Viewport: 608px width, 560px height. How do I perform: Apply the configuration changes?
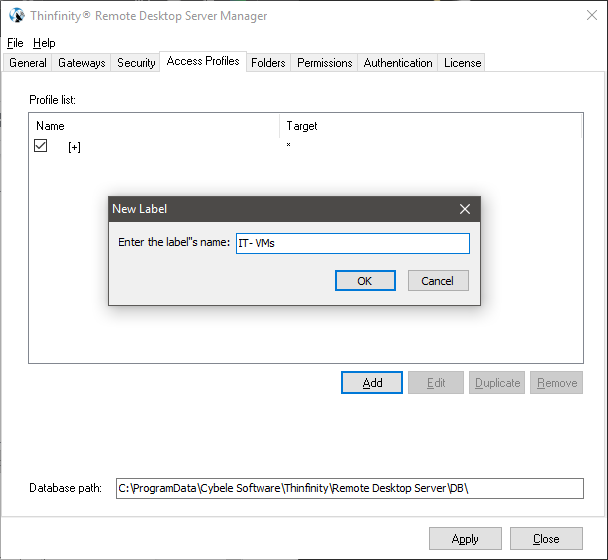[465, 538]
